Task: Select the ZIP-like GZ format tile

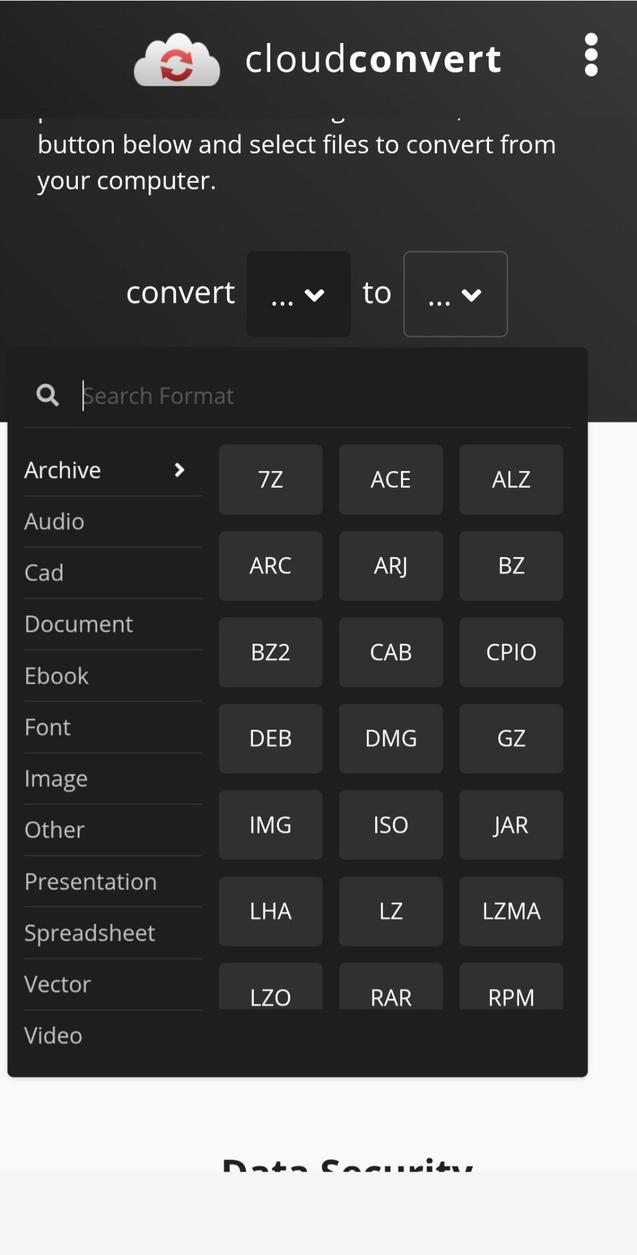Action: click(x=511, y=737)
